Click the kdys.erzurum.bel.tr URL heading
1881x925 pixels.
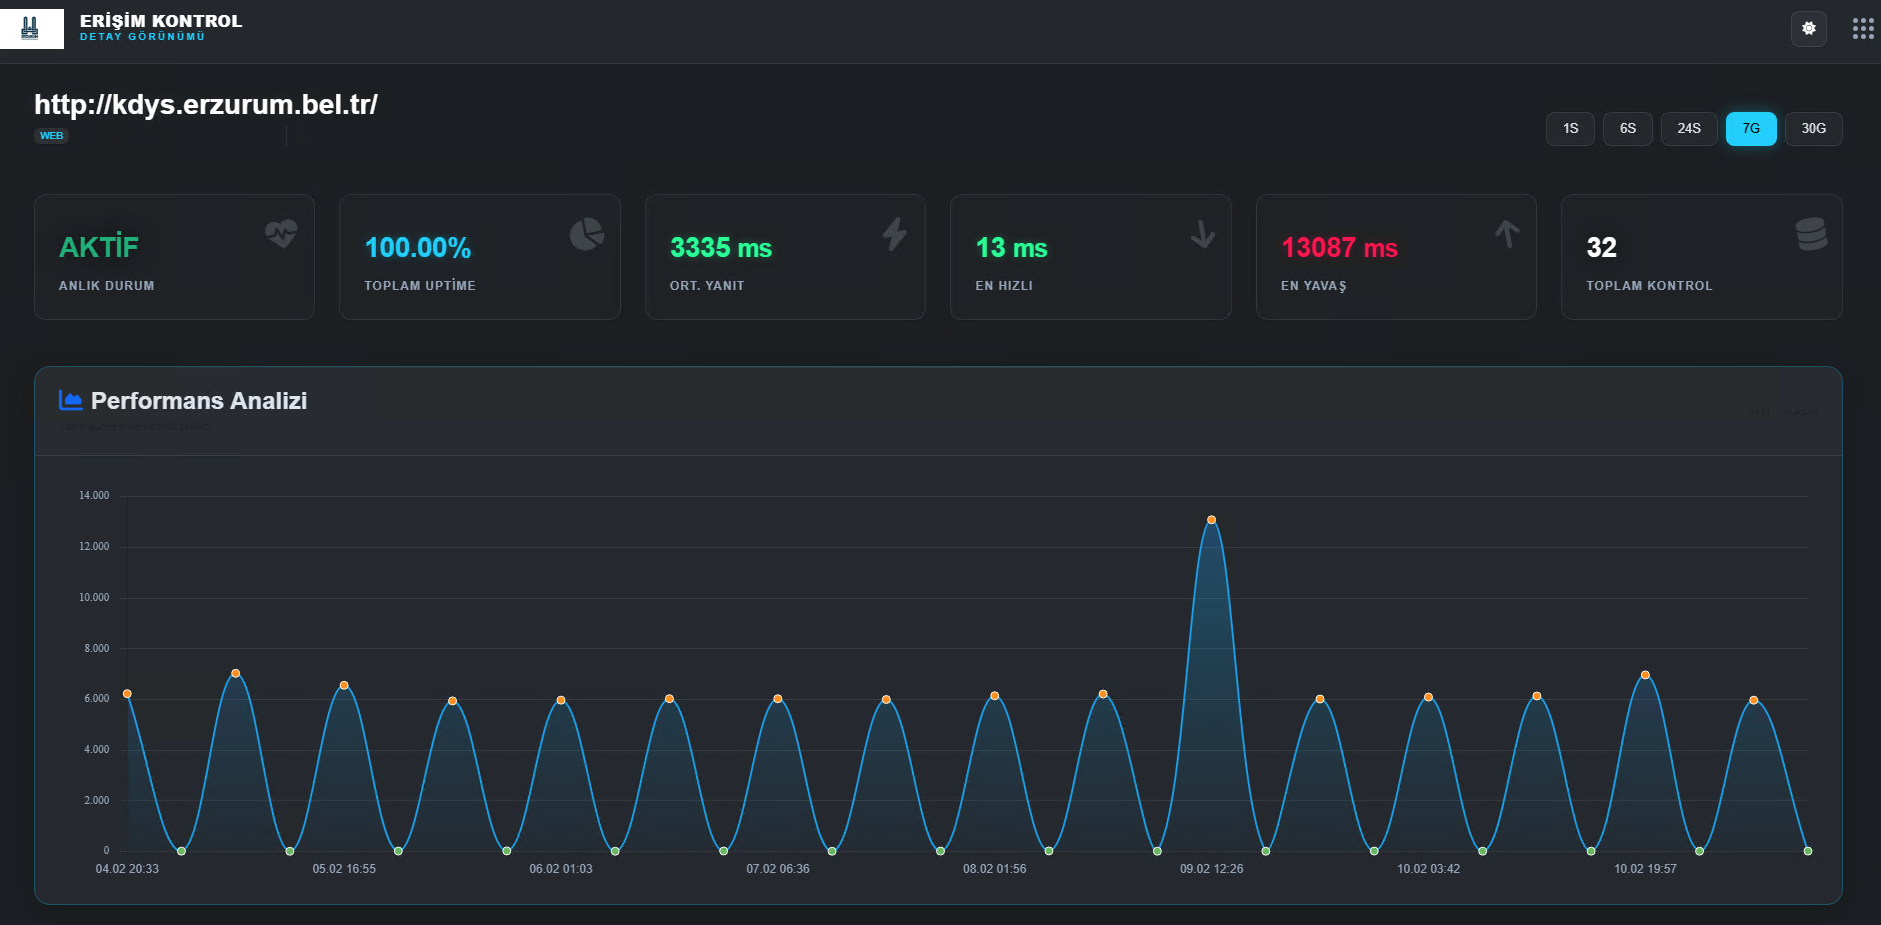206,105
